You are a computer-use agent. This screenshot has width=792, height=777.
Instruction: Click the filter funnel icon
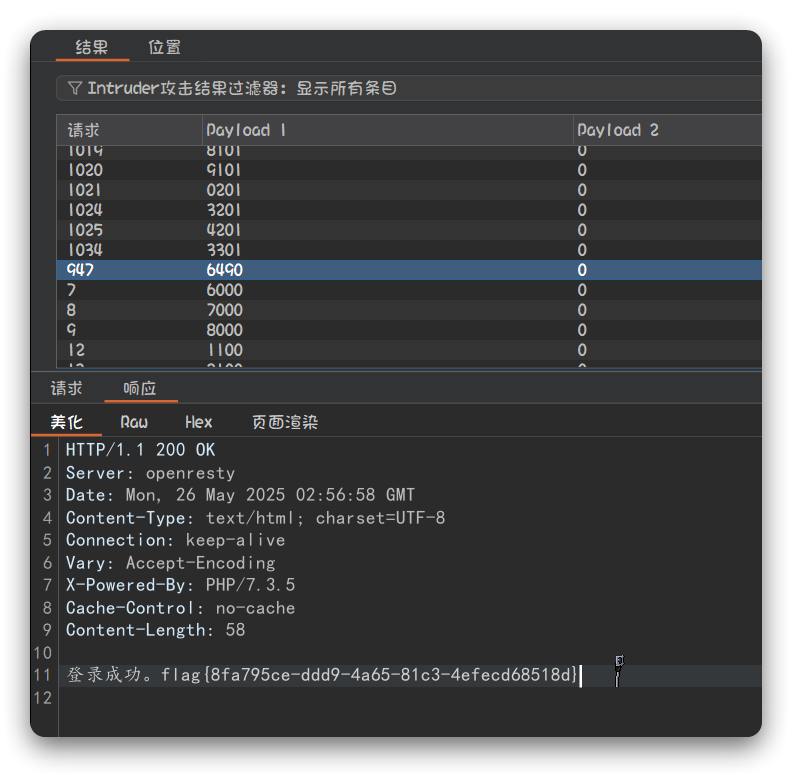point(74,88)
